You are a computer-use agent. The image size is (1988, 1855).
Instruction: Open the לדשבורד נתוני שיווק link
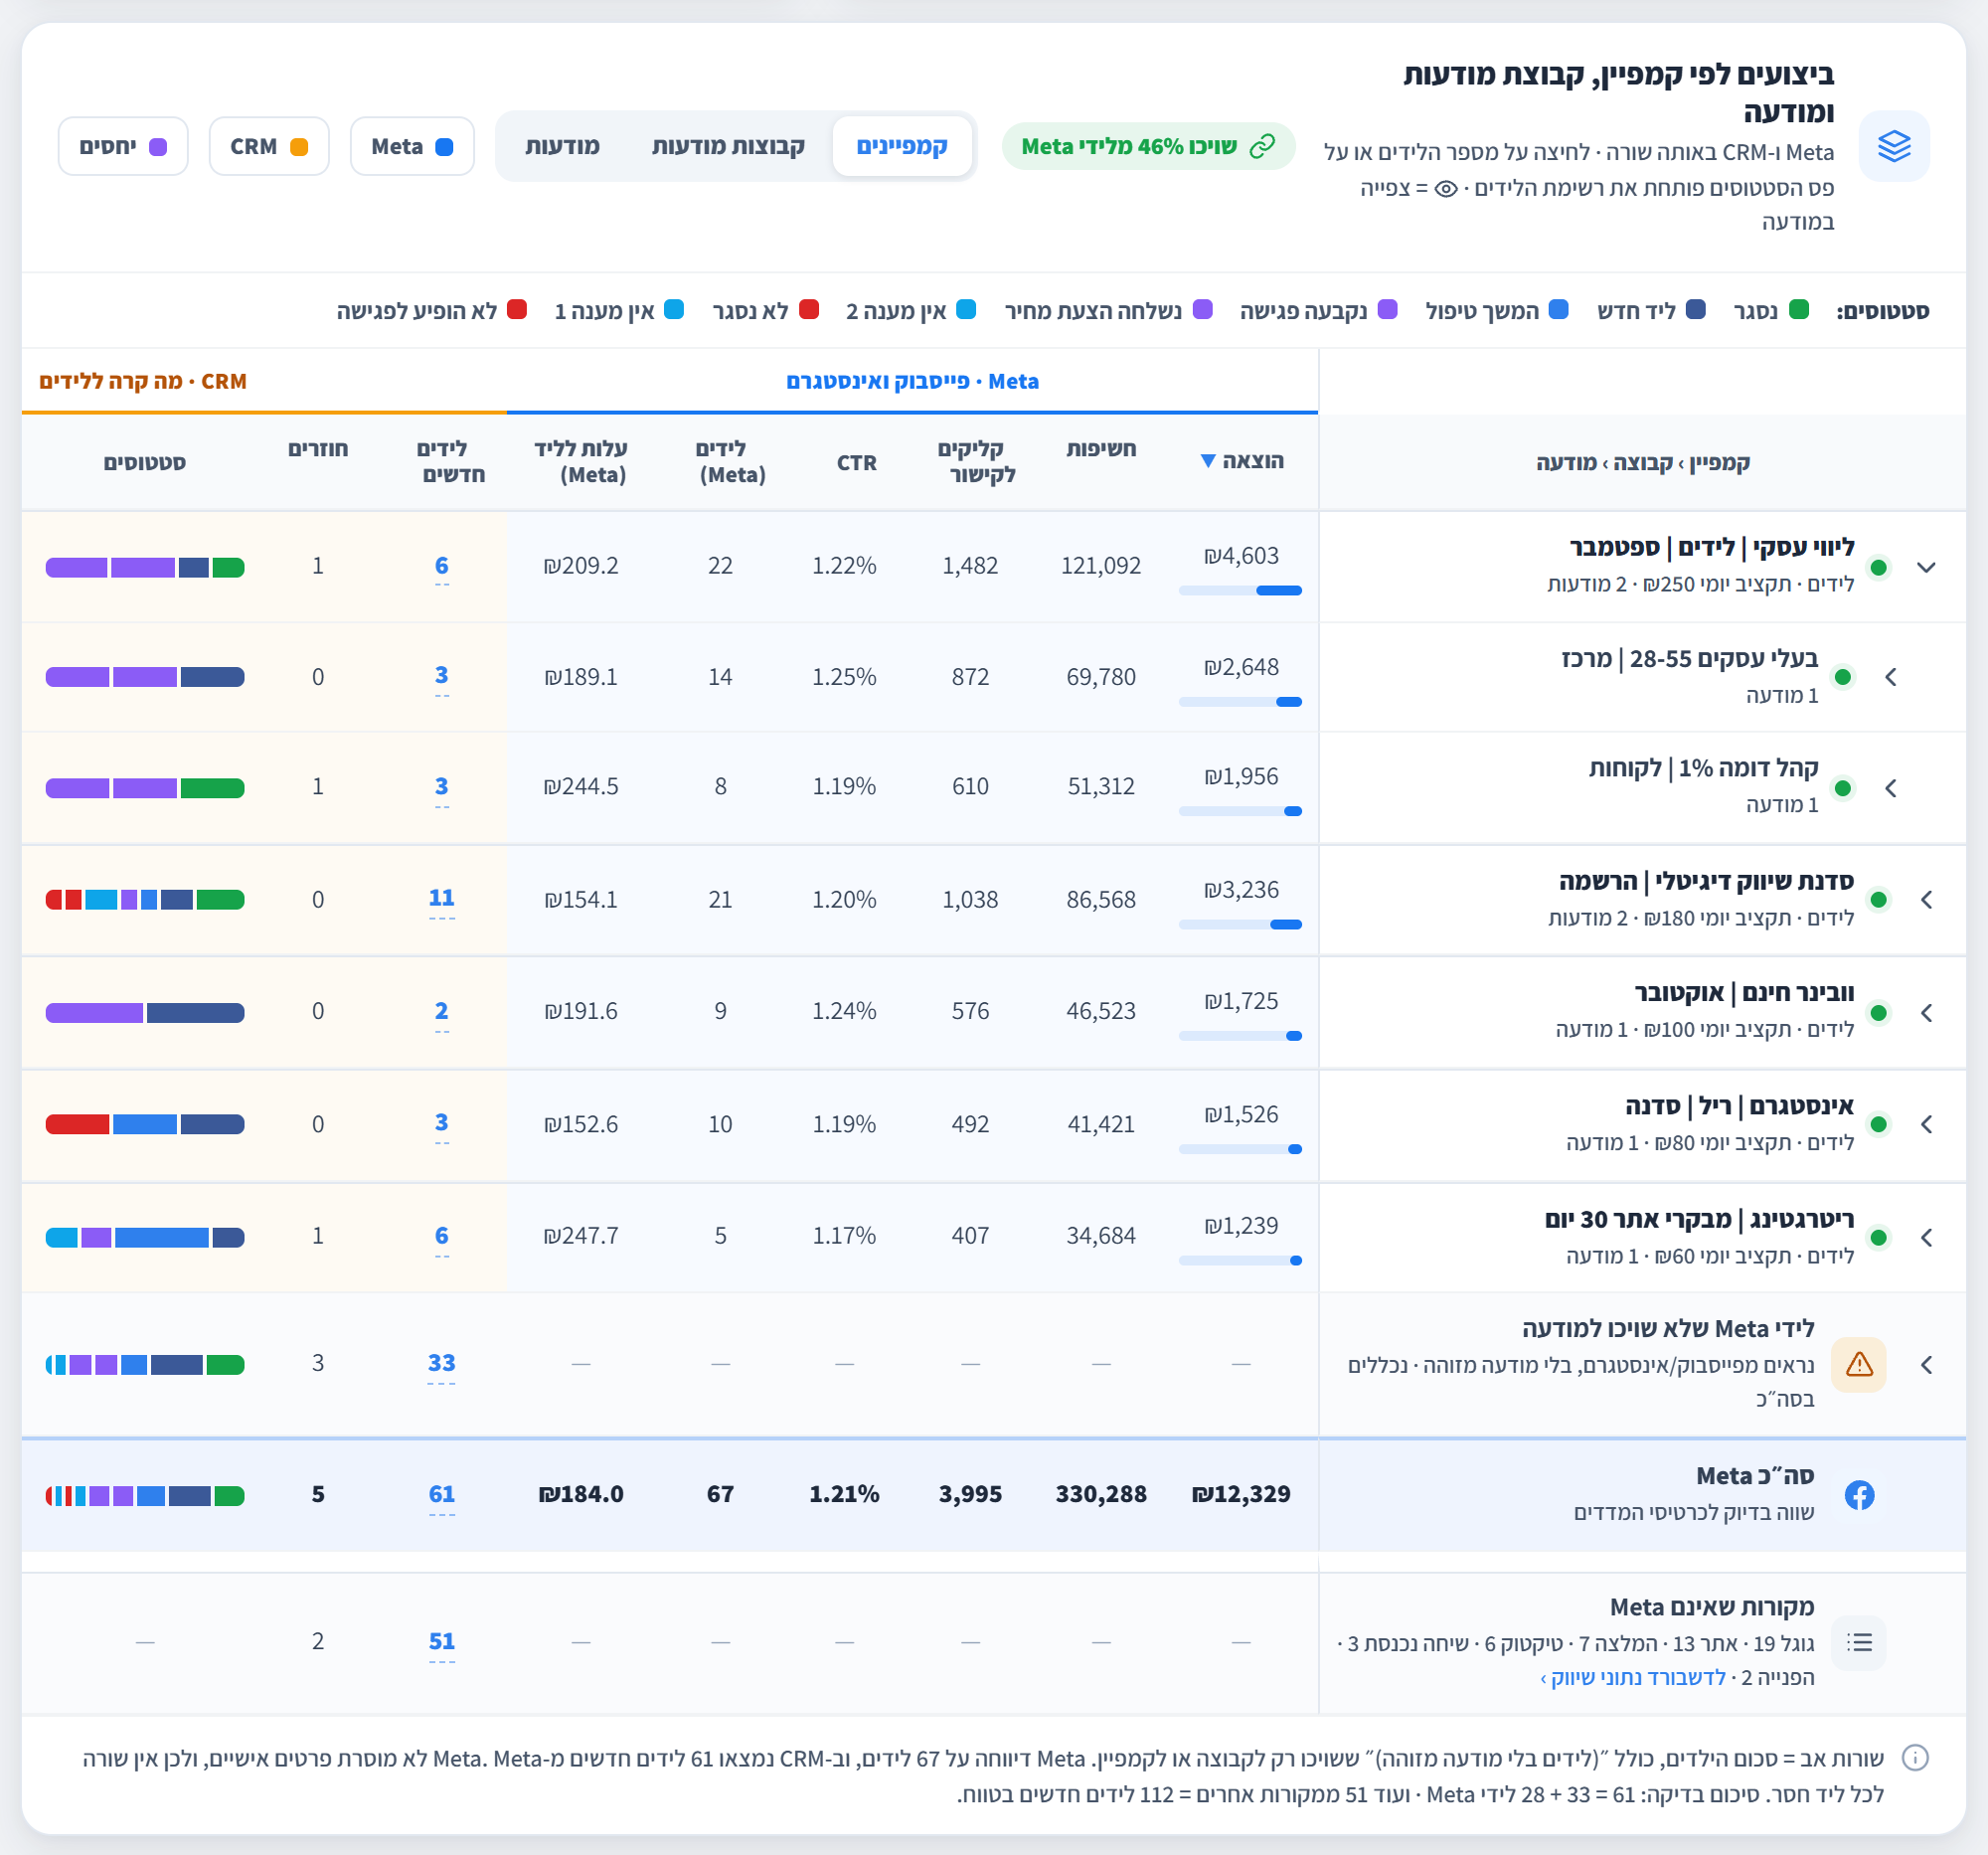[1633, 1677]
